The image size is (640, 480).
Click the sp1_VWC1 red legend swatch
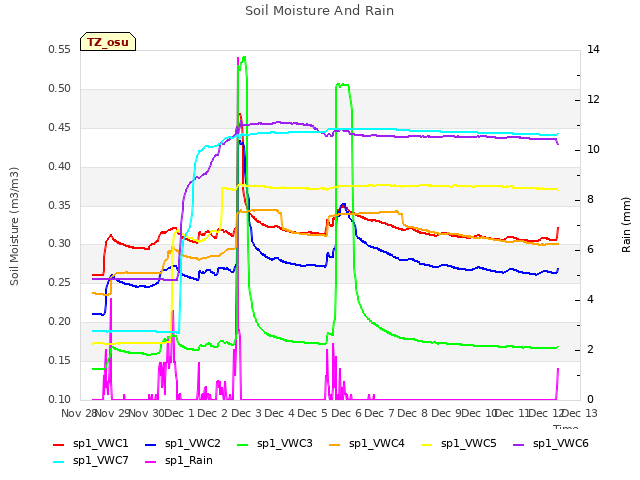[x=58, y=444]
